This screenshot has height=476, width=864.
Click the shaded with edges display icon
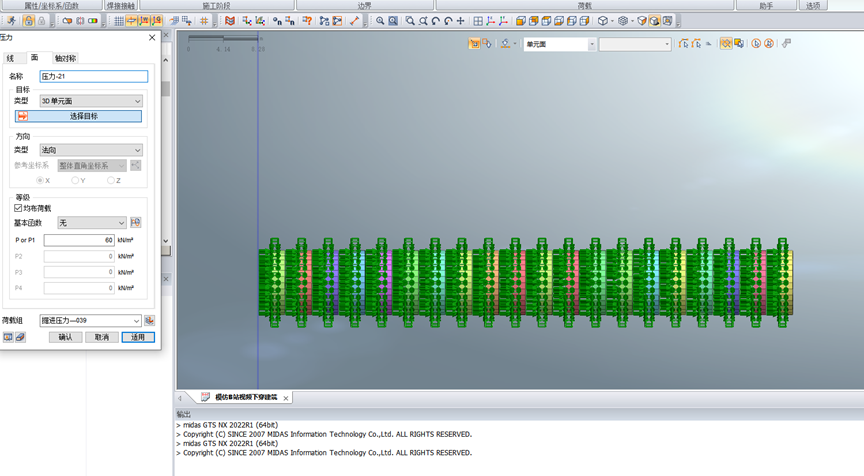pos(655,21)
